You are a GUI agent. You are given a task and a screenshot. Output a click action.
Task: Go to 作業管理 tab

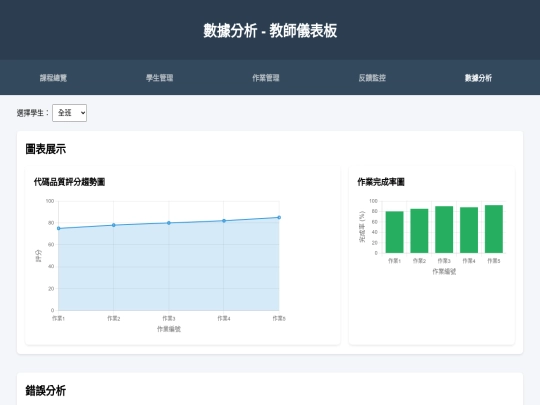point(266,78)
